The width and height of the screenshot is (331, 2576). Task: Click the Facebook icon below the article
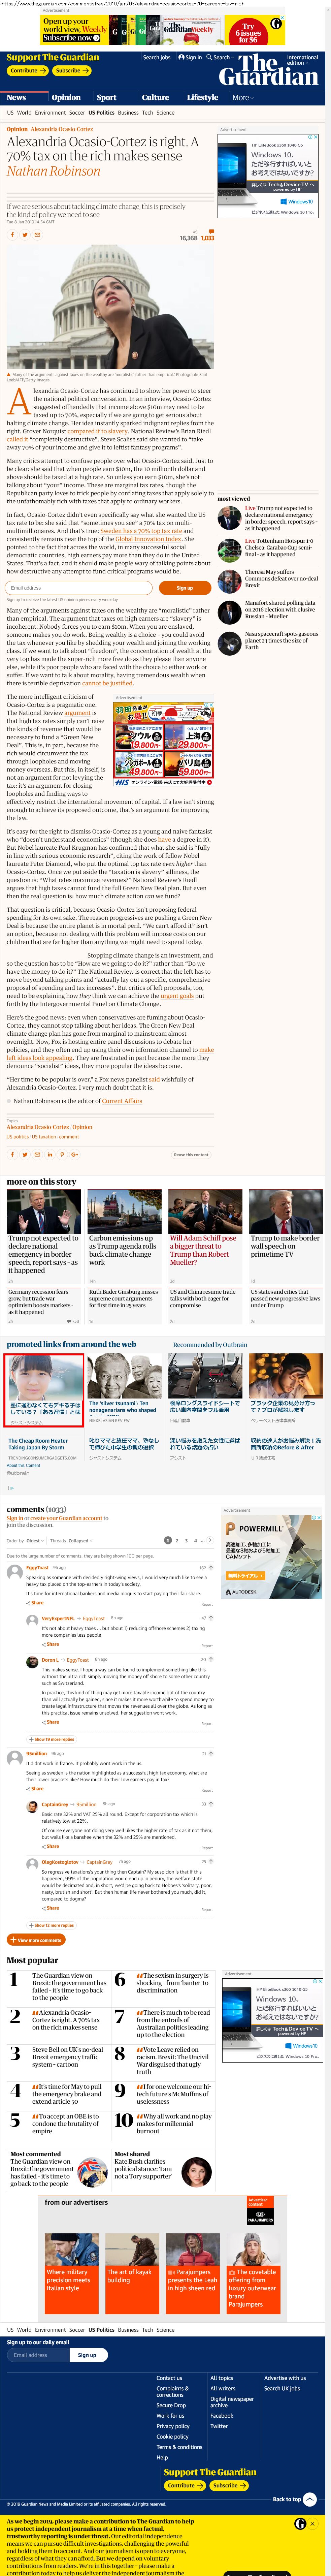coord(12,1154)
